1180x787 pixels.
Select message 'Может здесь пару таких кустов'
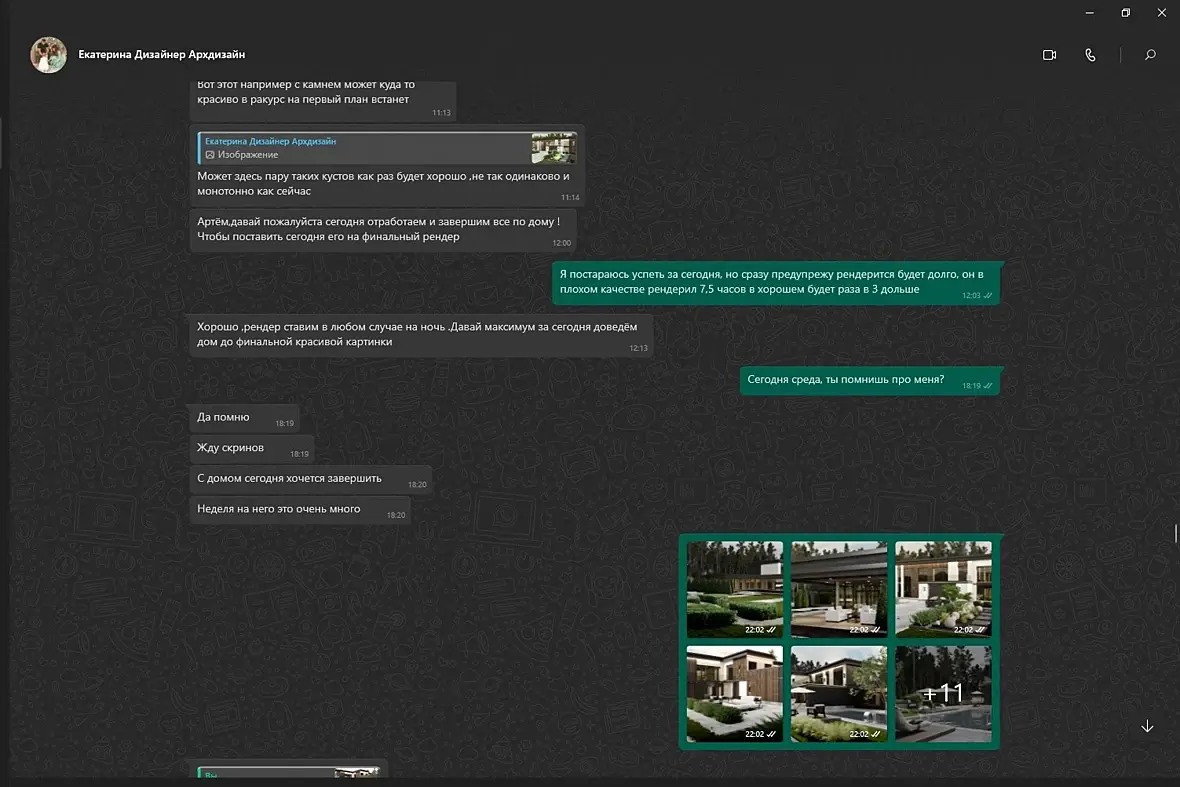point(387,166)
